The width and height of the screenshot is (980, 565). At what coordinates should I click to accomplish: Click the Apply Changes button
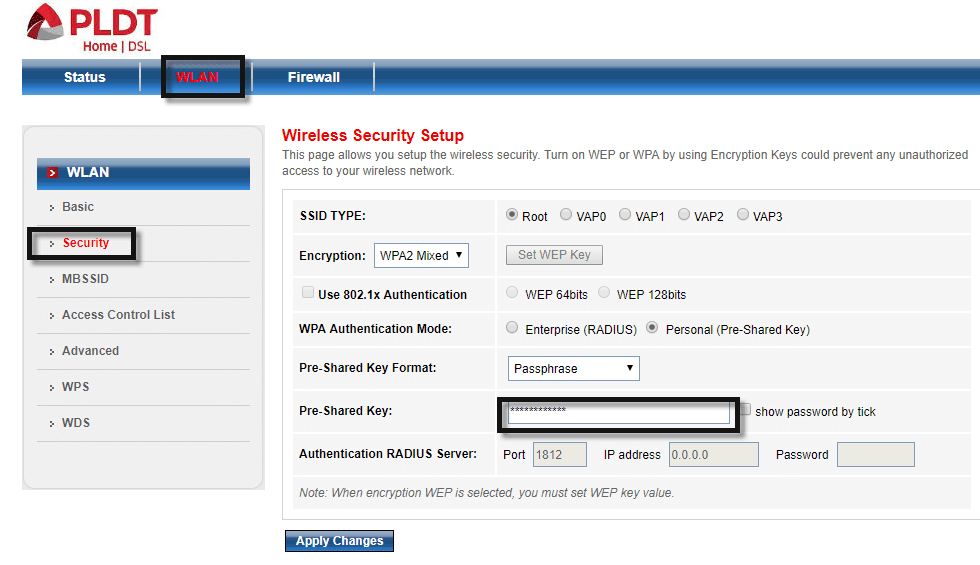339,541
